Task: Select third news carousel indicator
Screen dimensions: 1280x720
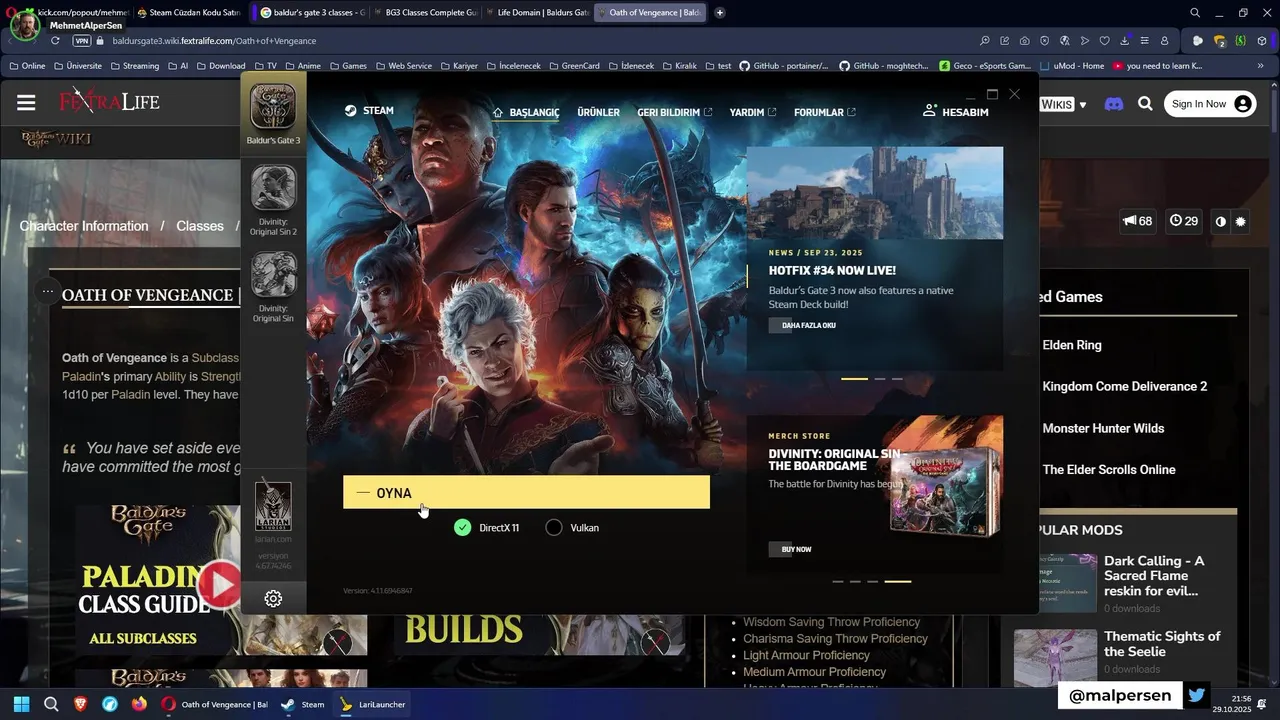Action: [897, 379]
